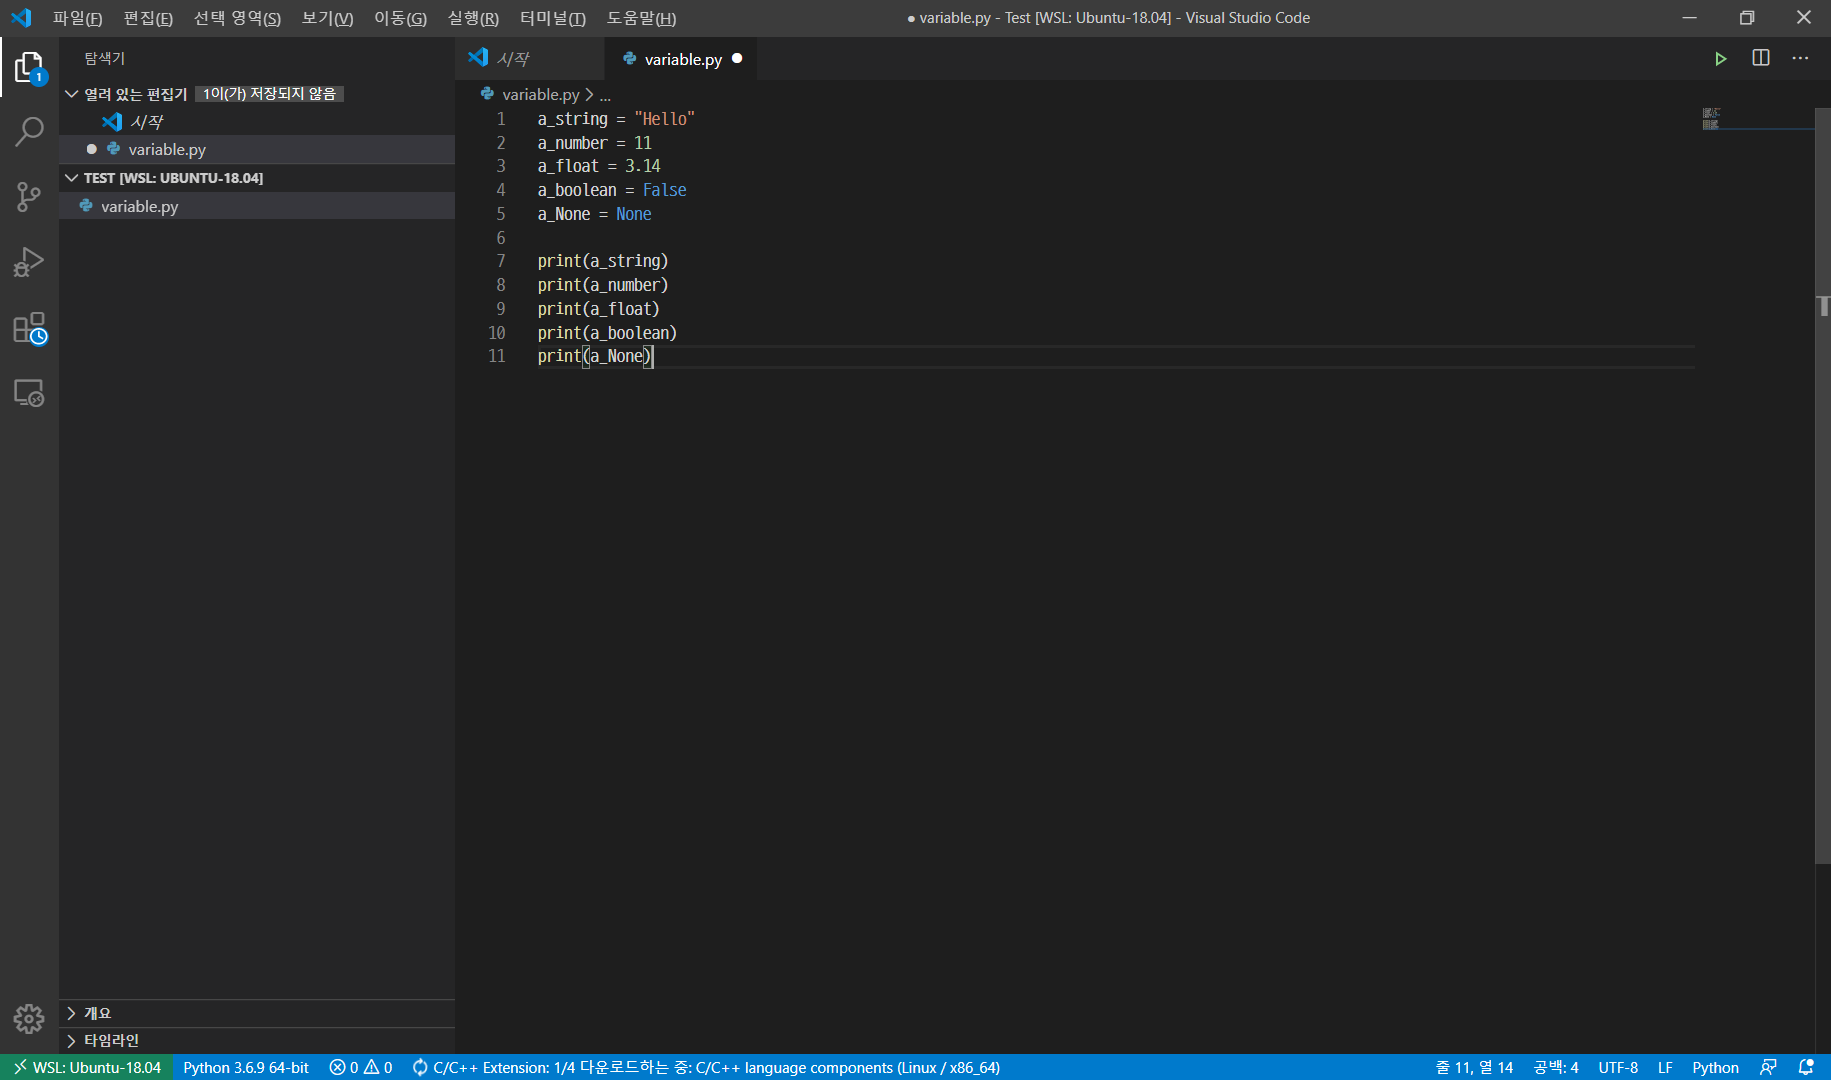Click the 탐색기 panel title
1831x1080 pixels.
105,58
